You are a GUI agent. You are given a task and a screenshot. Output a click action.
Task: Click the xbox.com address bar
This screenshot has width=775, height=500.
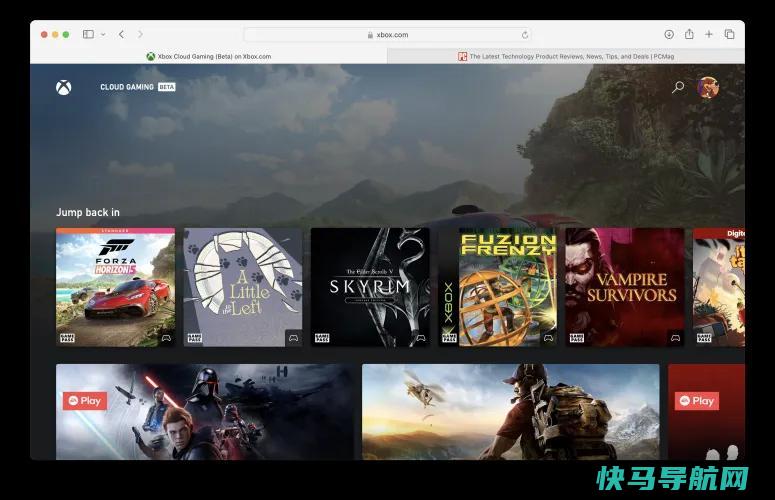click(388, 35)
